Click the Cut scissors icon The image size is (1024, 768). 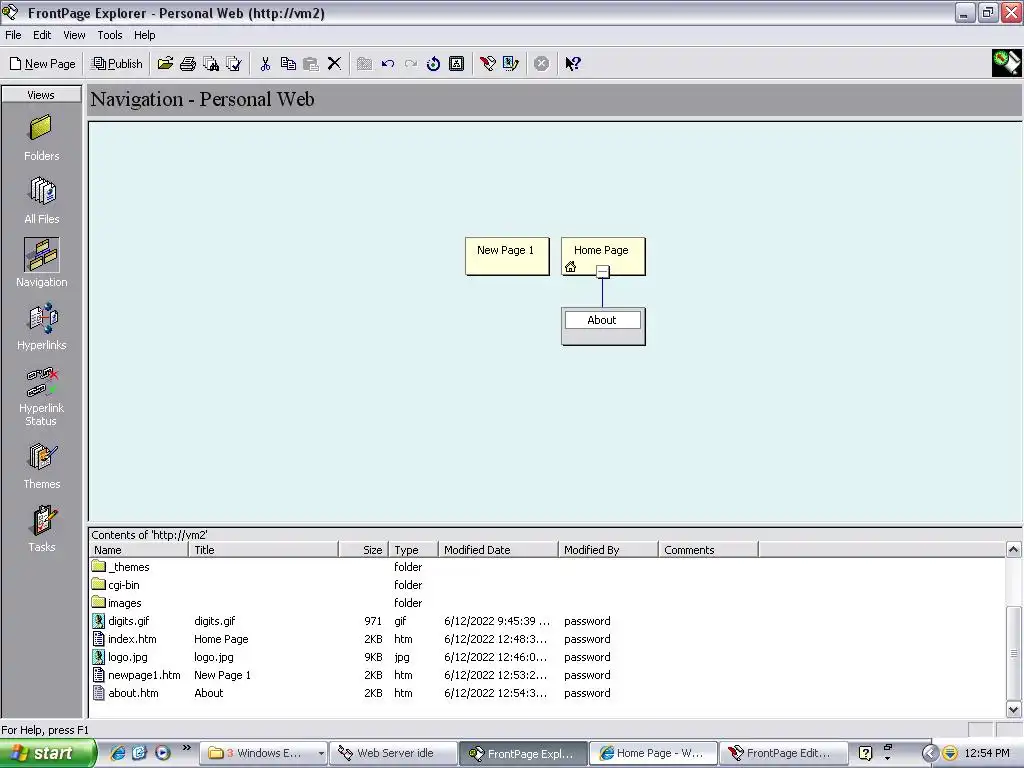(265, 63)
